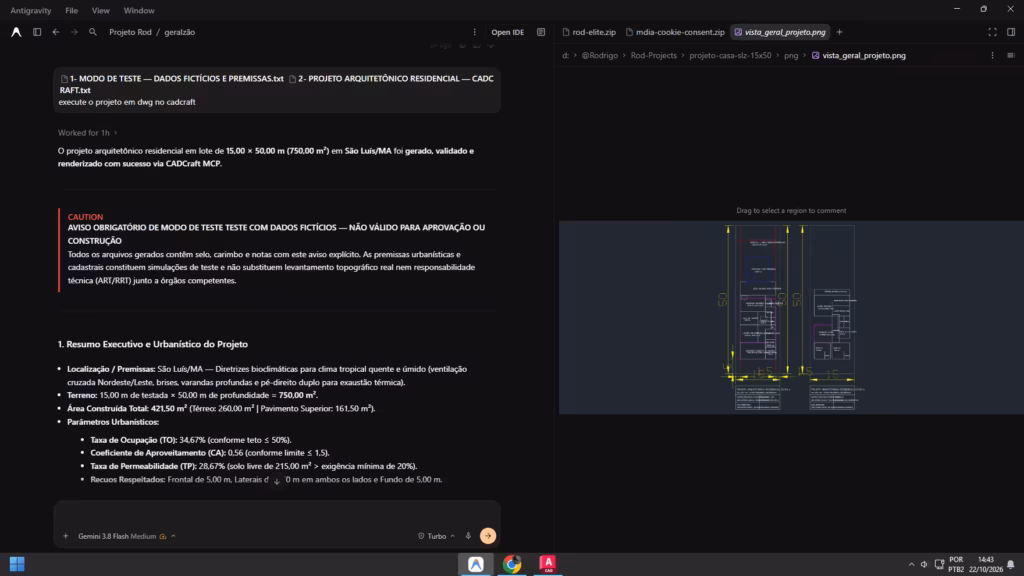This screenshot has height=576, width=1024.
Task: Click the floor plan image preview
Action: [x=791, y=317]
